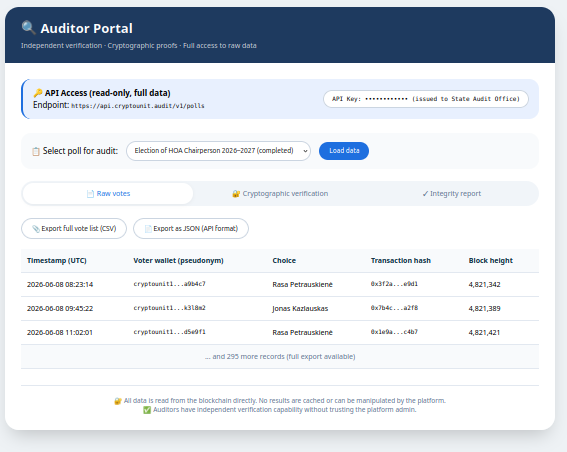Click the lock icon in the Cryptographic verification tab
The image size is (567, 452).
236,194
